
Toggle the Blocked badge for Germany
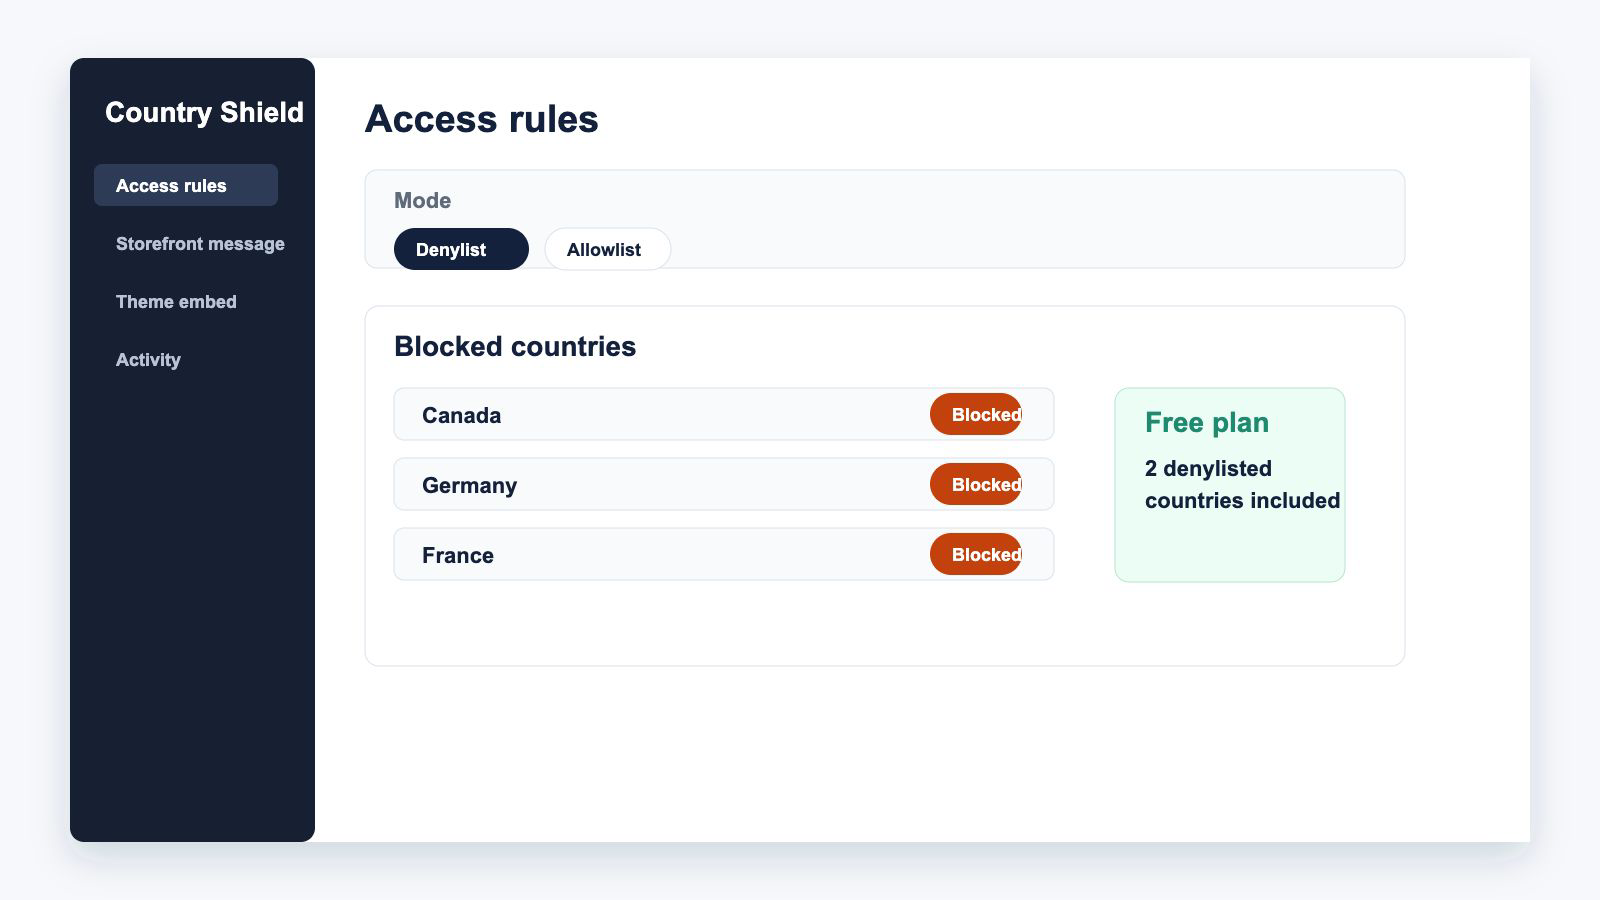pos(976,484)
